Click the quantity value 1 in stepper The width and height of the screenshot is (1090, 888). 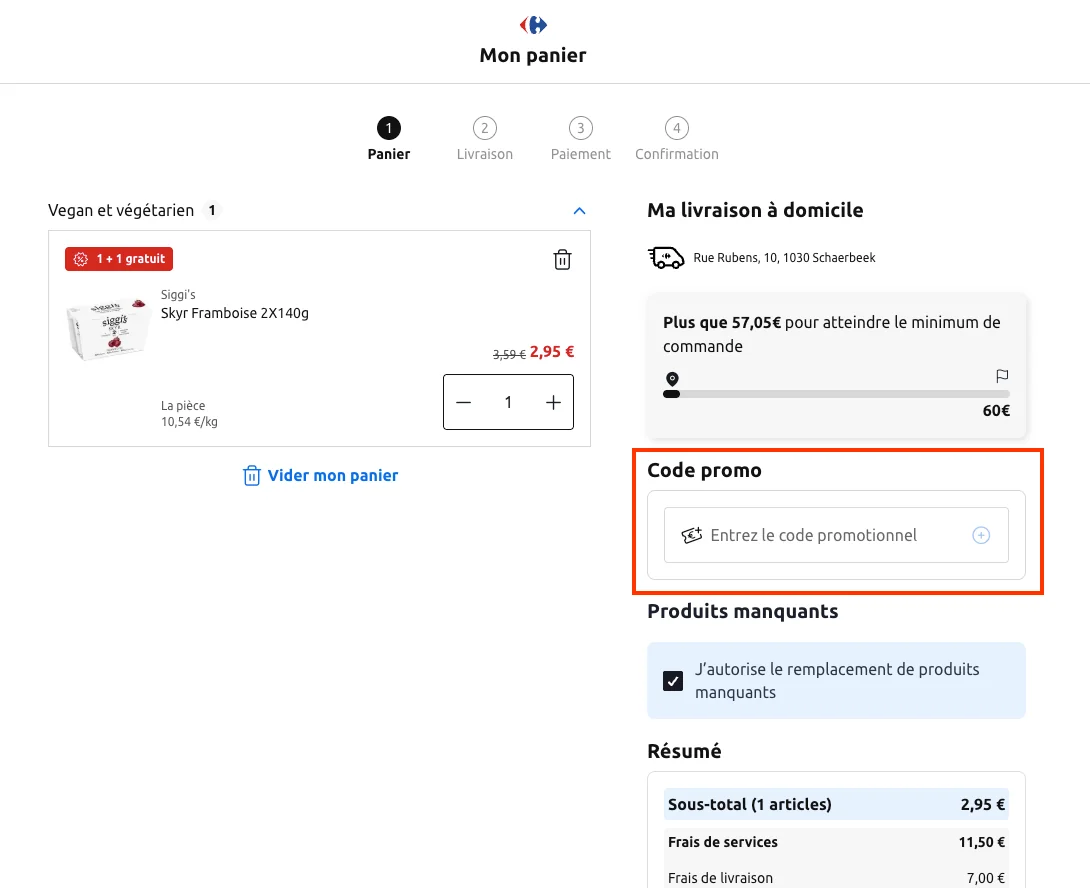(x=508, y=403)
